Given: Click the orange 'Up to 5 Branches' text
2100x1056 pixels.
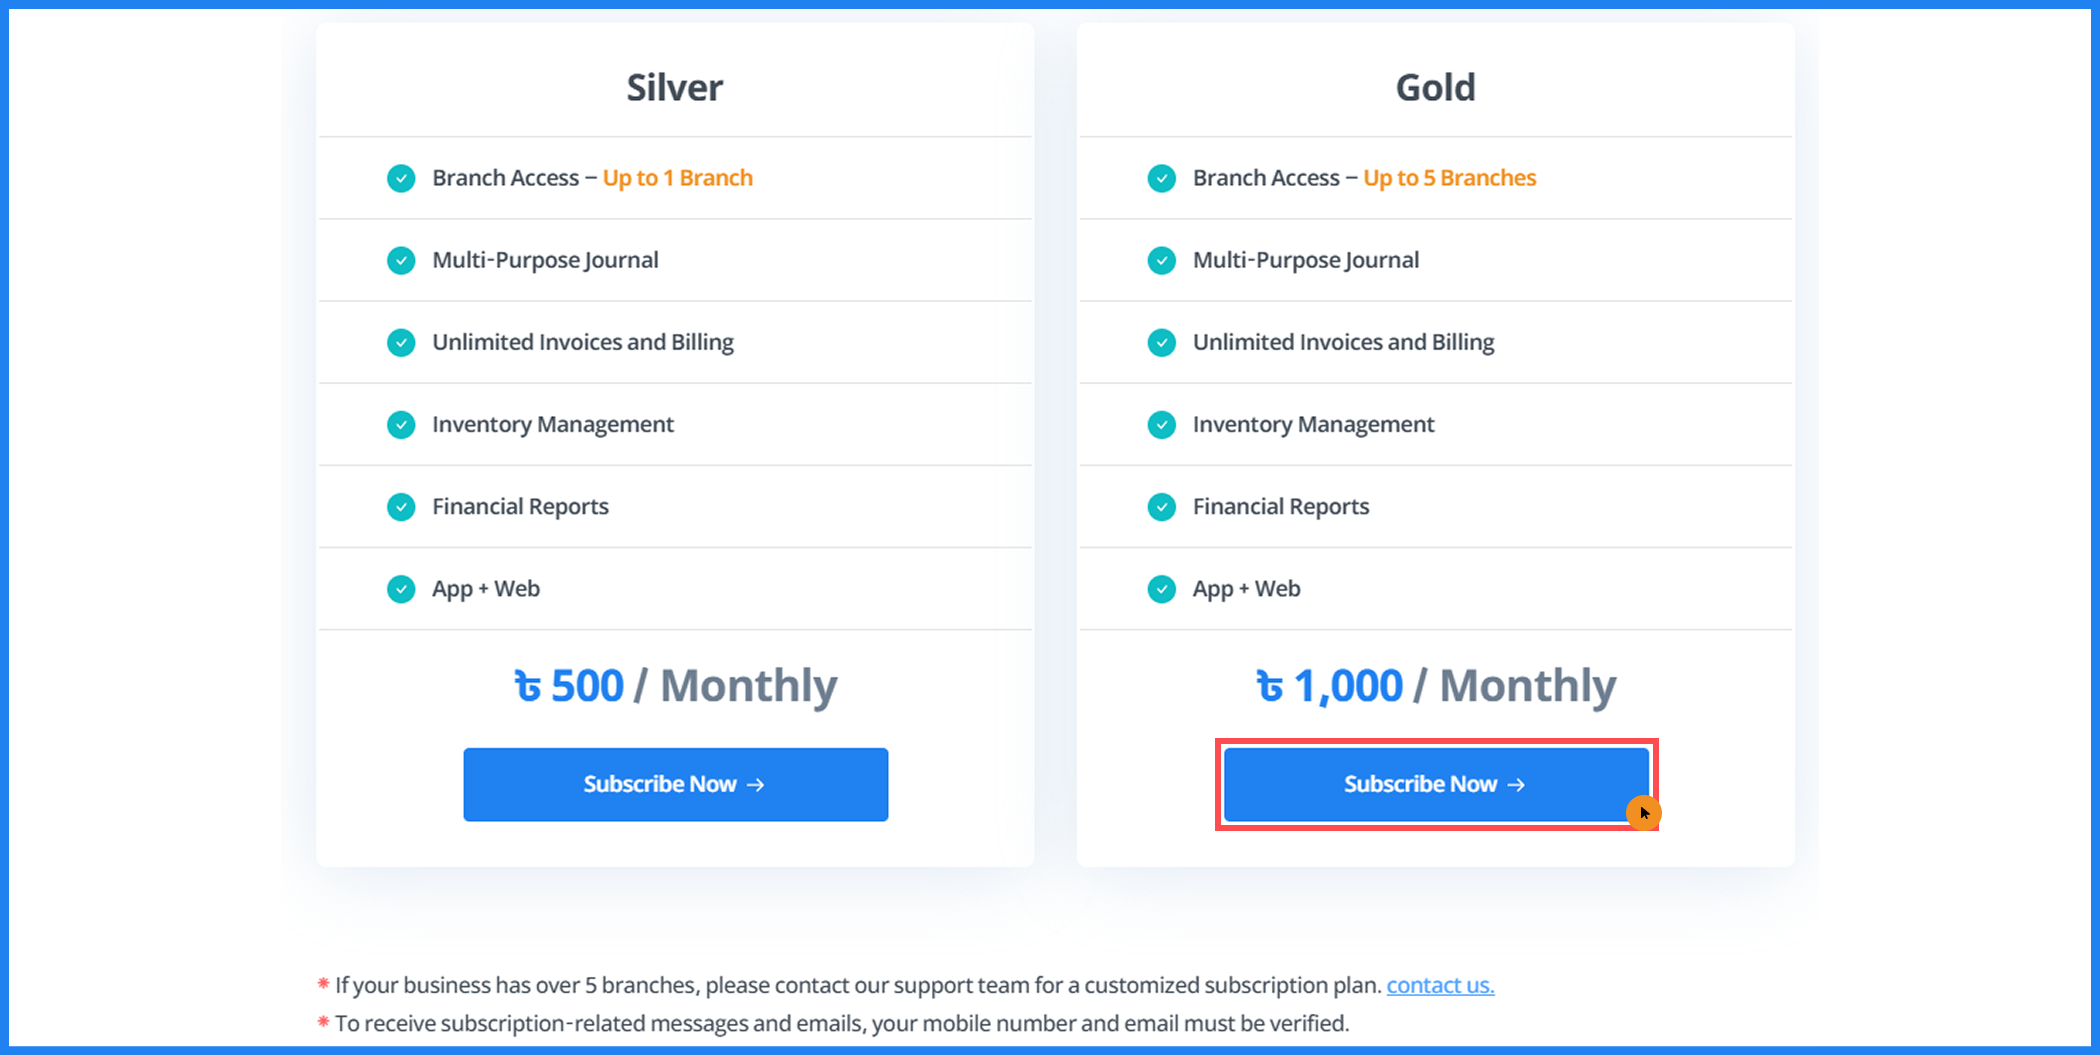Looking at the screenshot, I should 1449,178.
